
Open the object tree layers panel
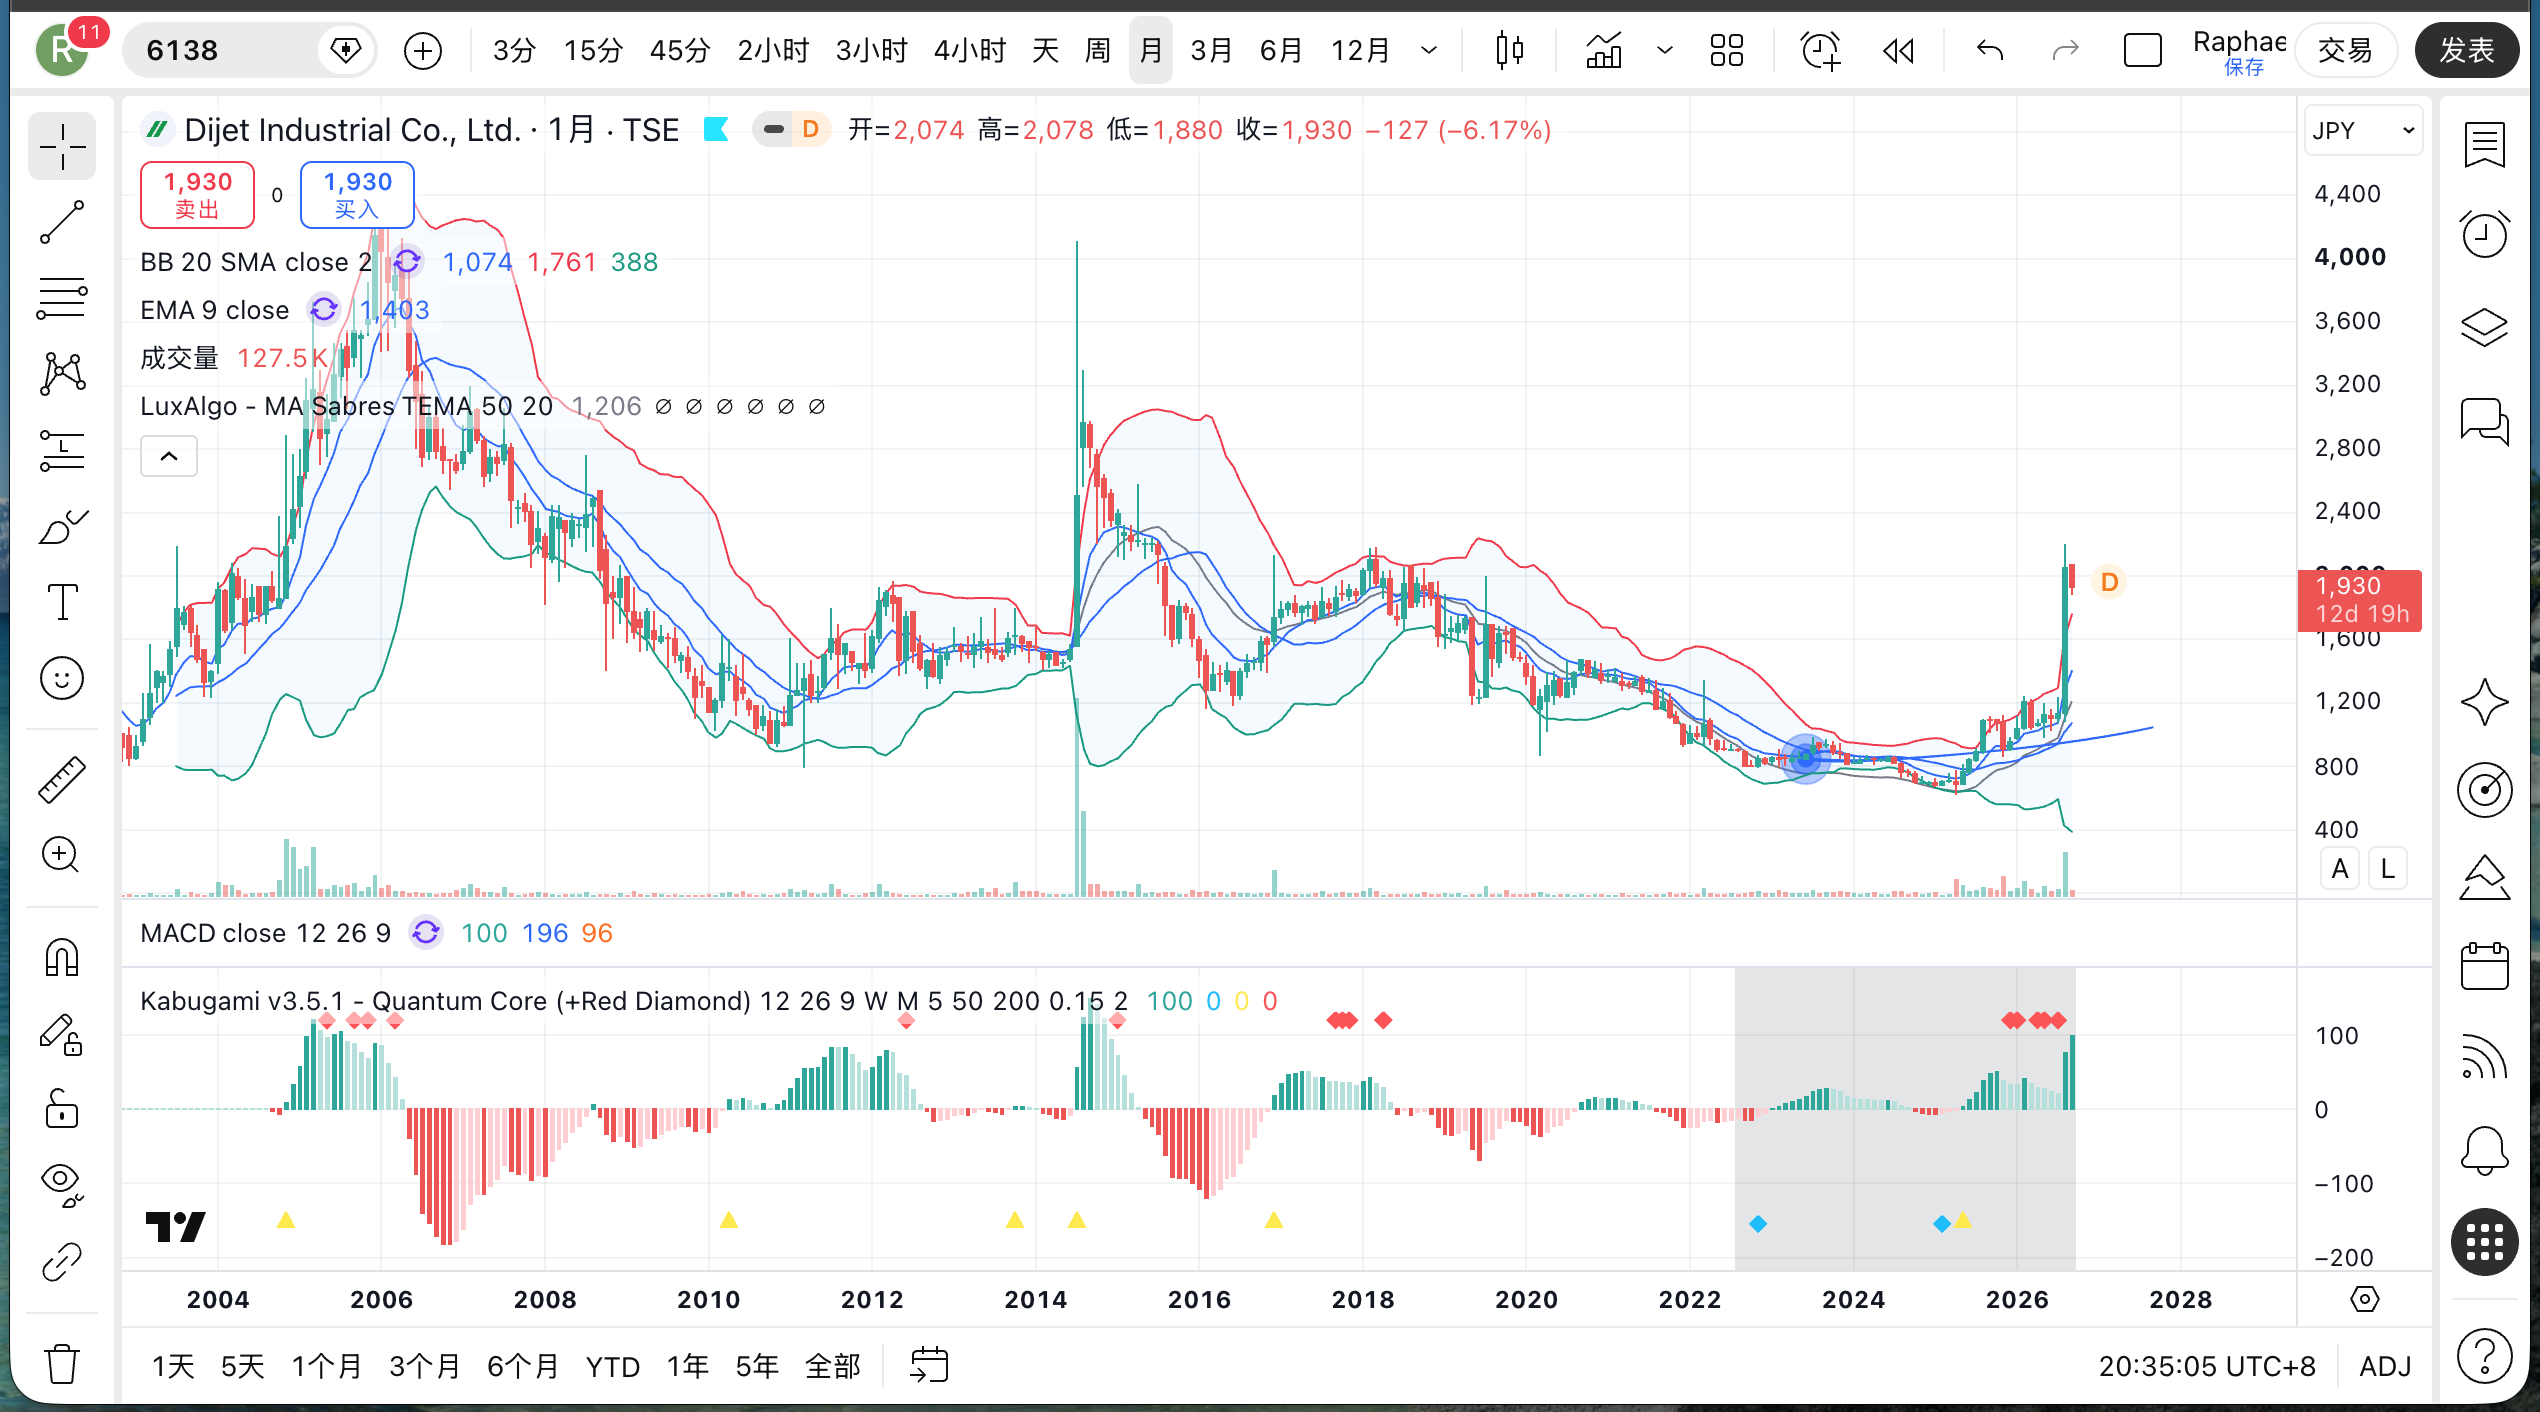tap(2484, 326)
